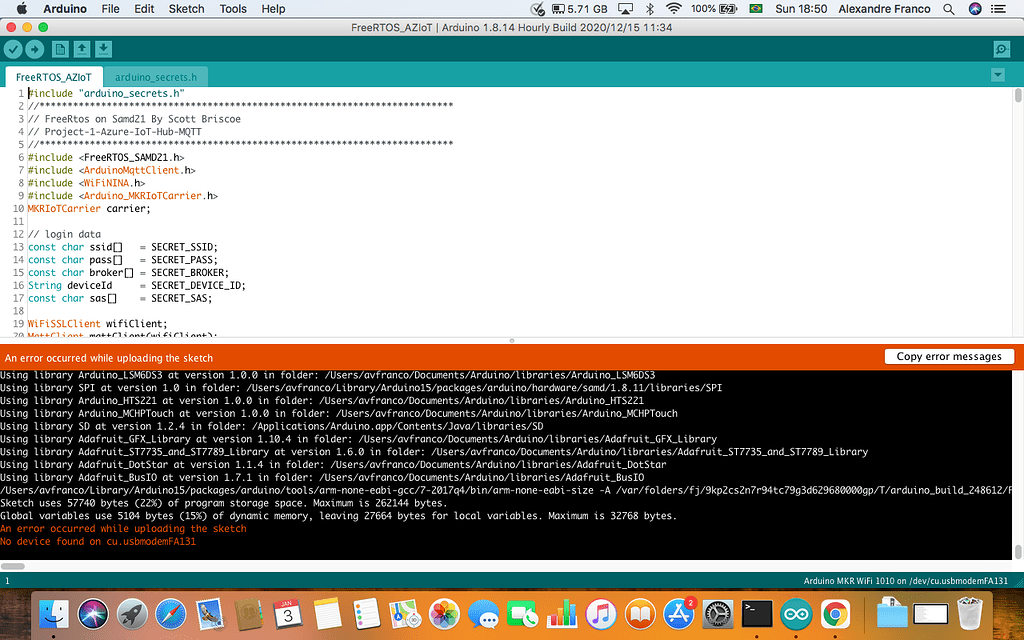Click the line 'MKRIoTCarrier carrier;'
This screenshot has width=1024, height=640.
(89, 208)
